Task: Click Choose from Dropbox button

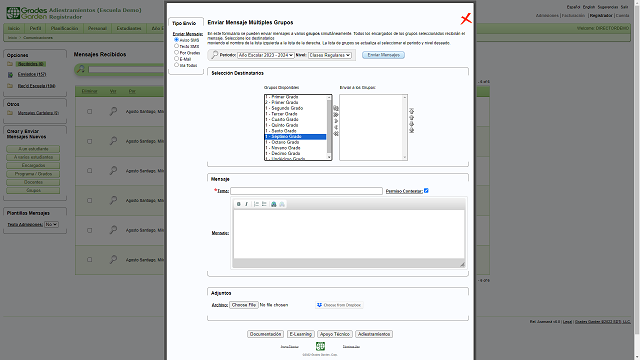Action: tap(339, 305)
